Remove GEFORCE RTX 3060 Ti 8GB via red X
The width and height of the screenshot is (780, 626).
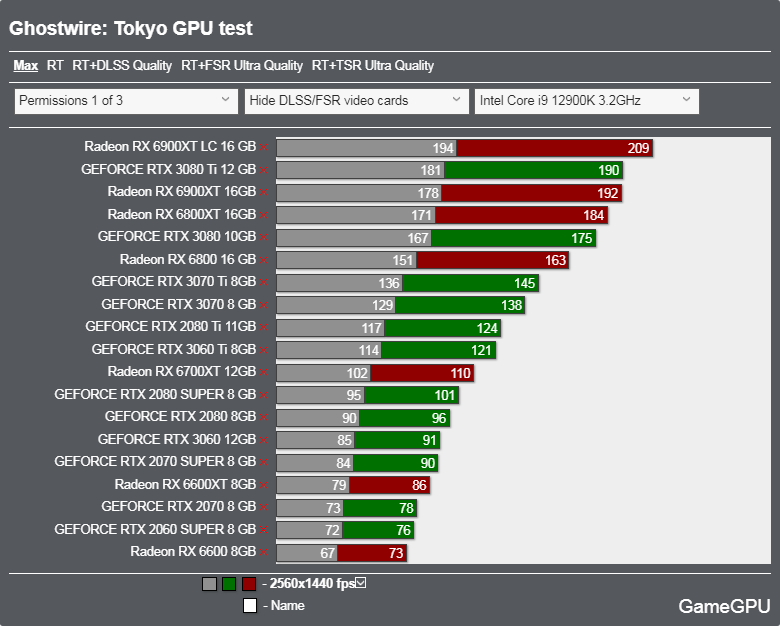(x=264, y=350)
